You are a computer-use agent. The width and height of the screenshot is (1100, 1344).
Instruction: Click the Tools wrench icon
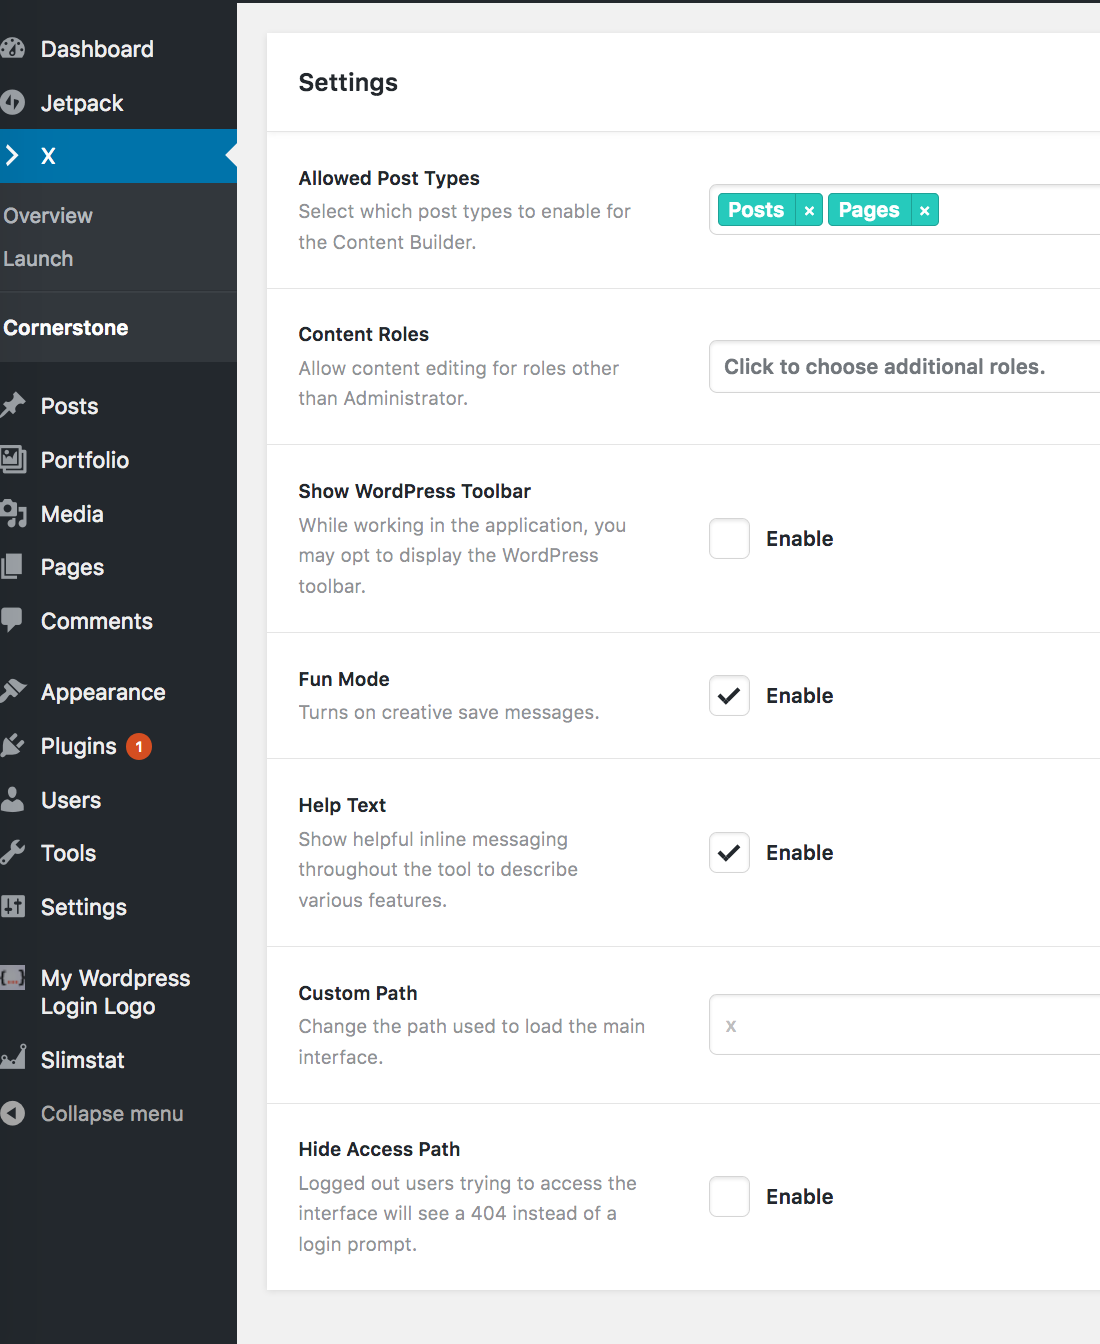tap(13, 853)
